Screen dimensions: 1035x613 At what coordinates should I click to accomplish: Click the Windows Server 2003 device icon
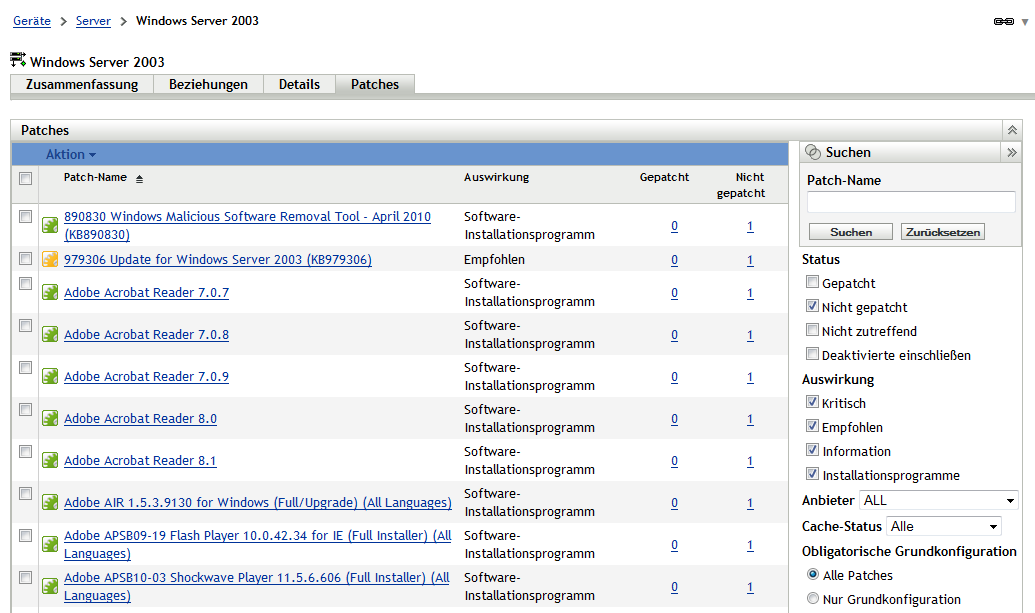(x=16, y=60)
